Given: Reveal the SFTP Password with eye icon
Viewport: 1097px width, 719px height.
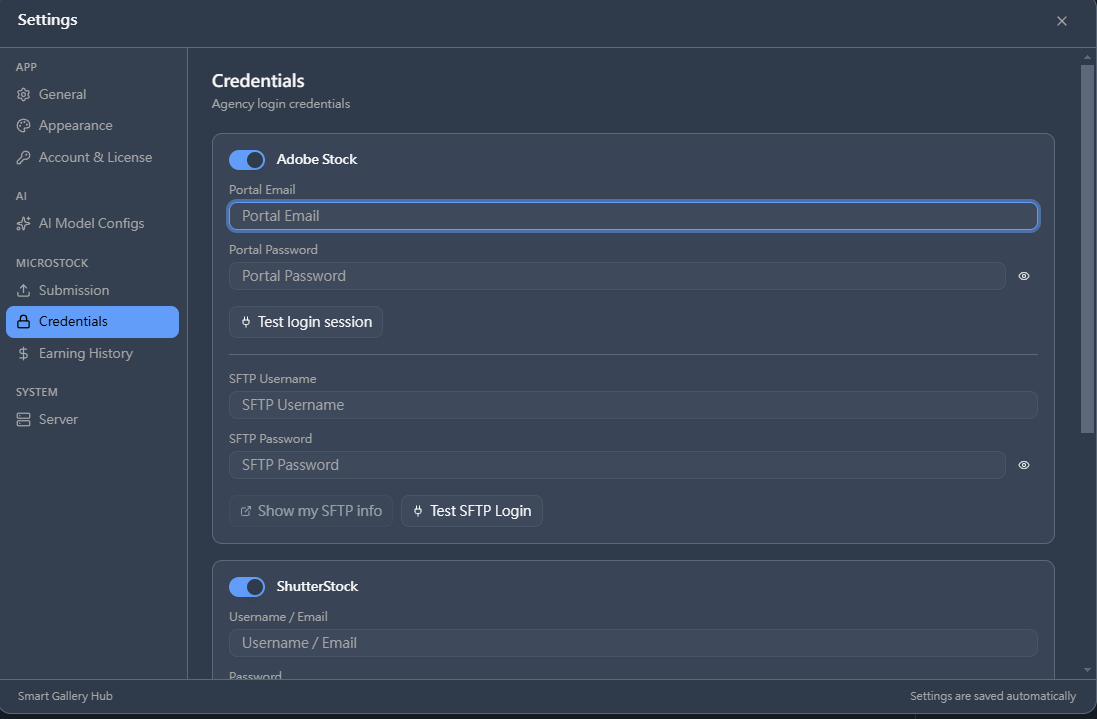Looking at the screenshot, I should (1024, 465).
